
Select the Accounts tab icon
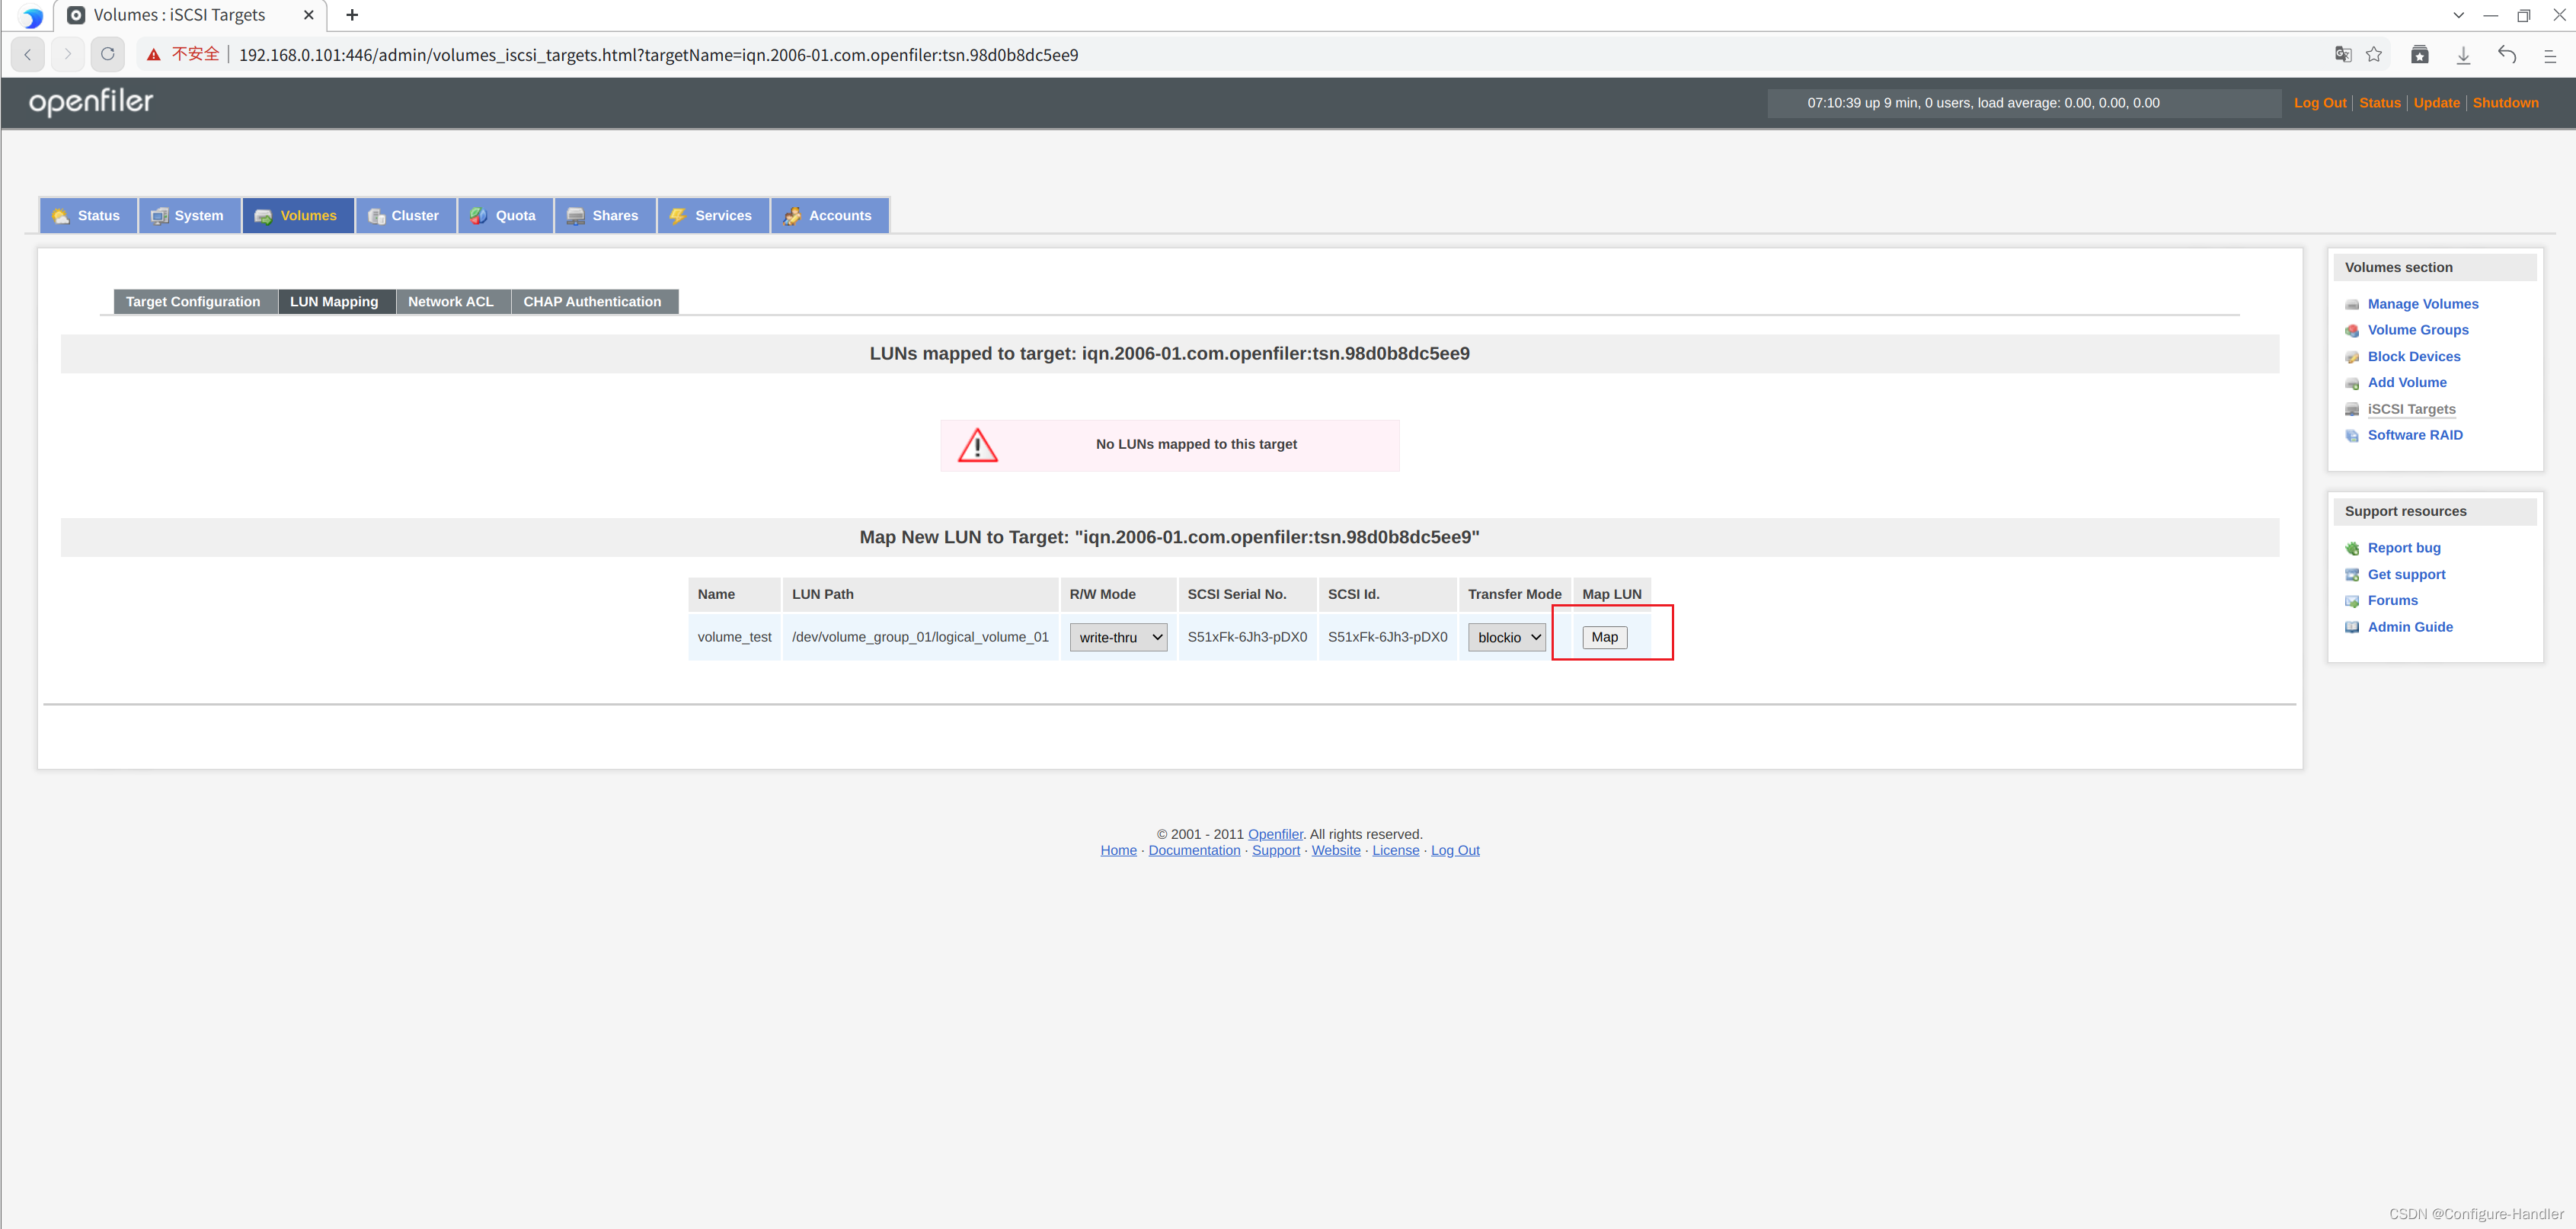pyautogui.click(x=792, y=215)
